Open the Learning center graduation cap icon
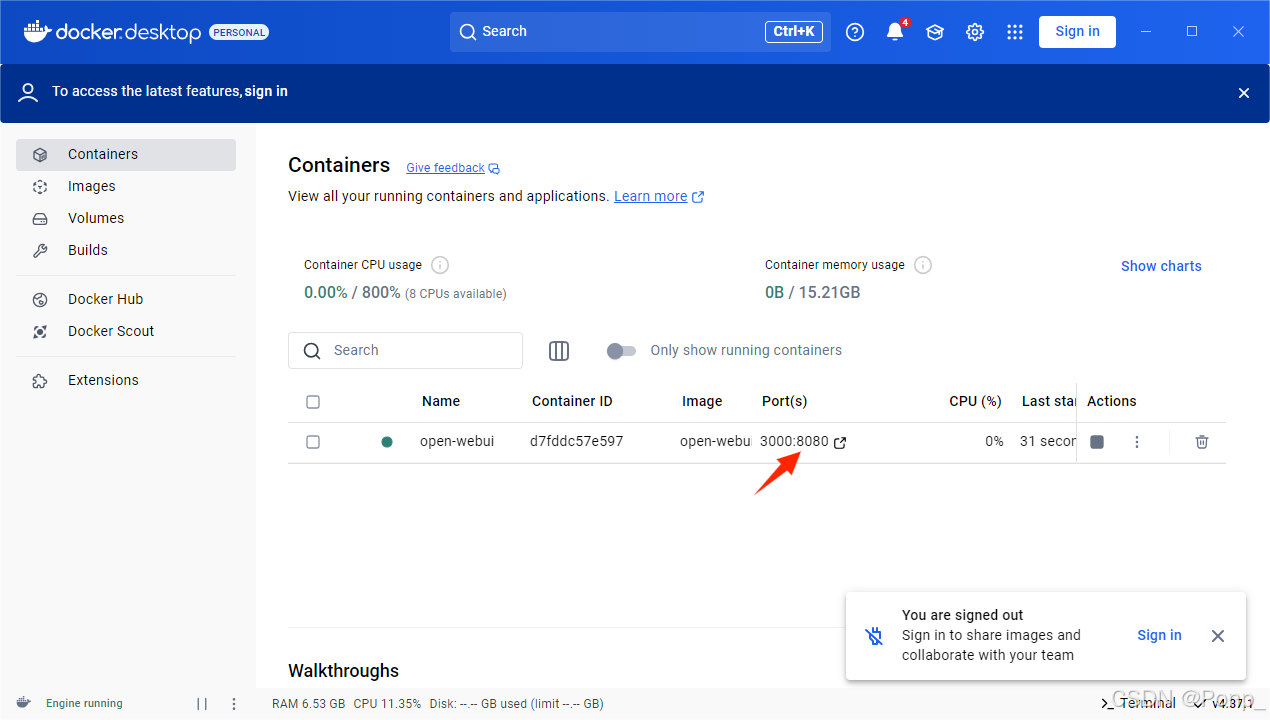 coord(935,32)
